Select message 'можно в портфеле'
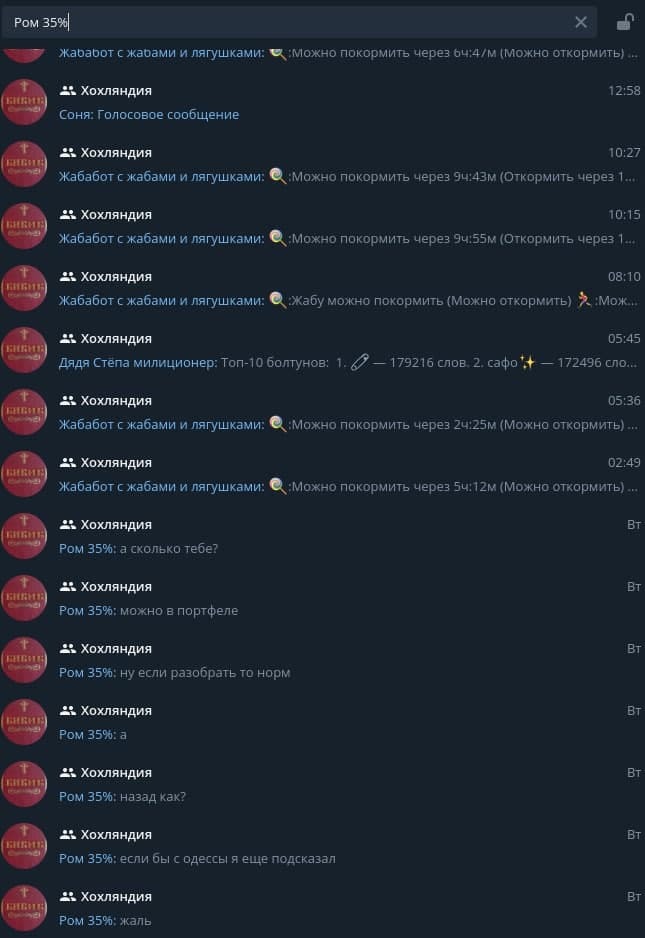Image resolution: width=645 pixels, height=938 pixels. (322, 598)
